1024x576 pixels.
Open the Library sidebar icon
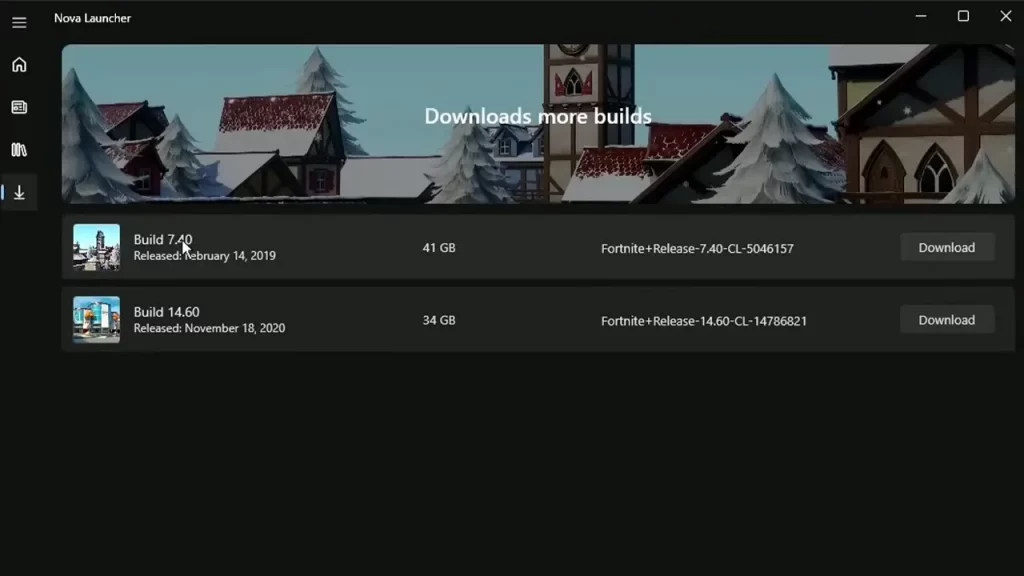tap(19, 150)
